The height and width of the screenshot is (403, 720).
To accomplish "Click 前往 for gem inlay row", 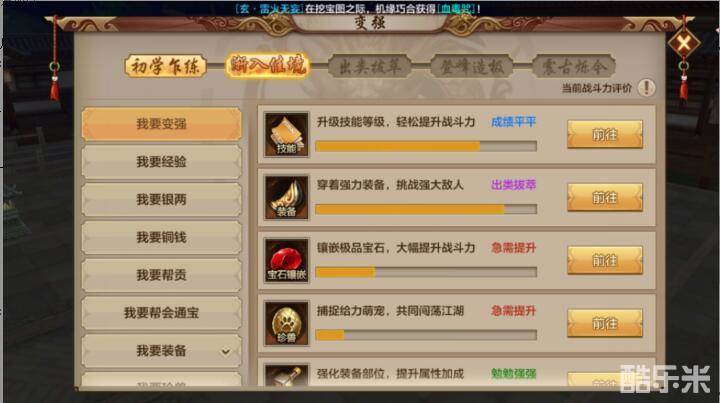I will (605, 261).
